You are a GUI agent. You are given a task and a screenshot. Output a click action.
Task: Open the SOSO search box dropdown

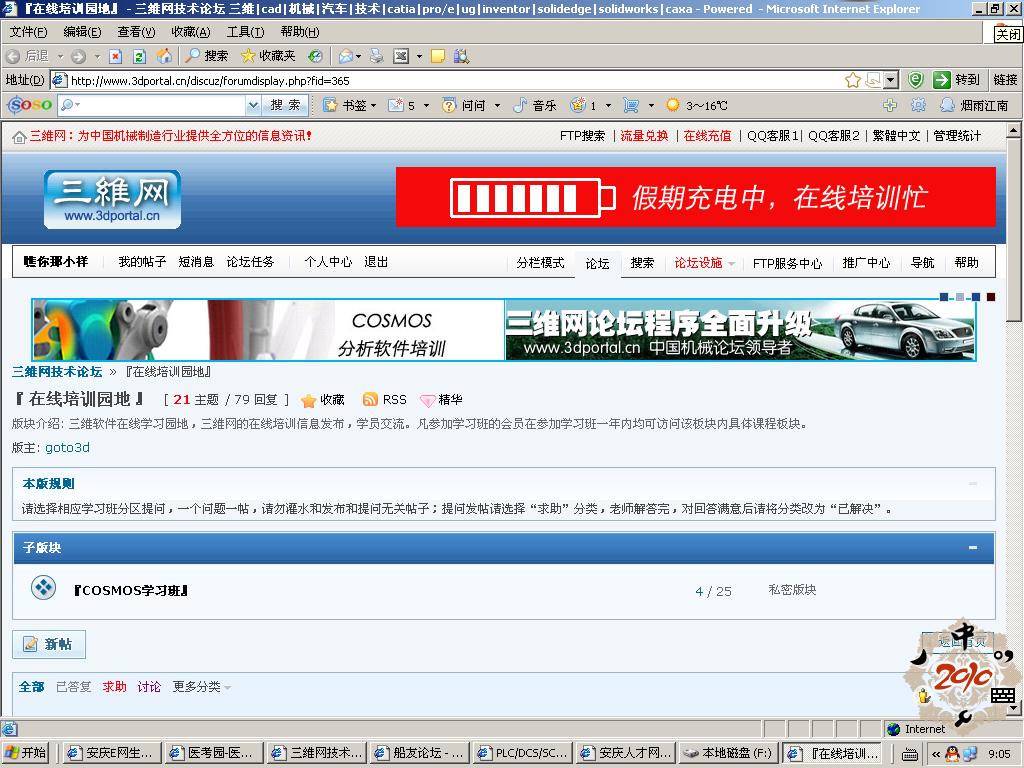pyautogui.click(x=253, y=104)
